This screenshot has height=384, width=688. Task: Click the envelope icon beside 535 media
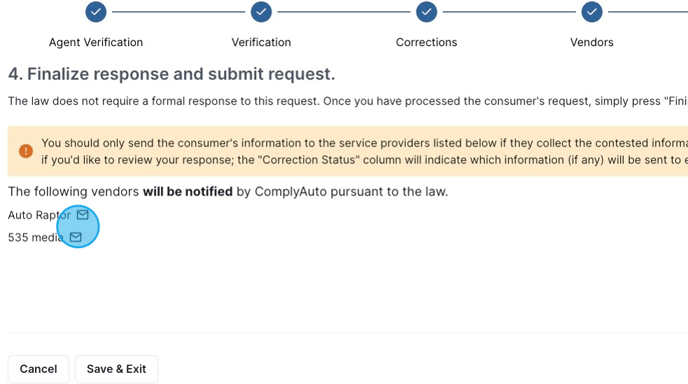75,237
